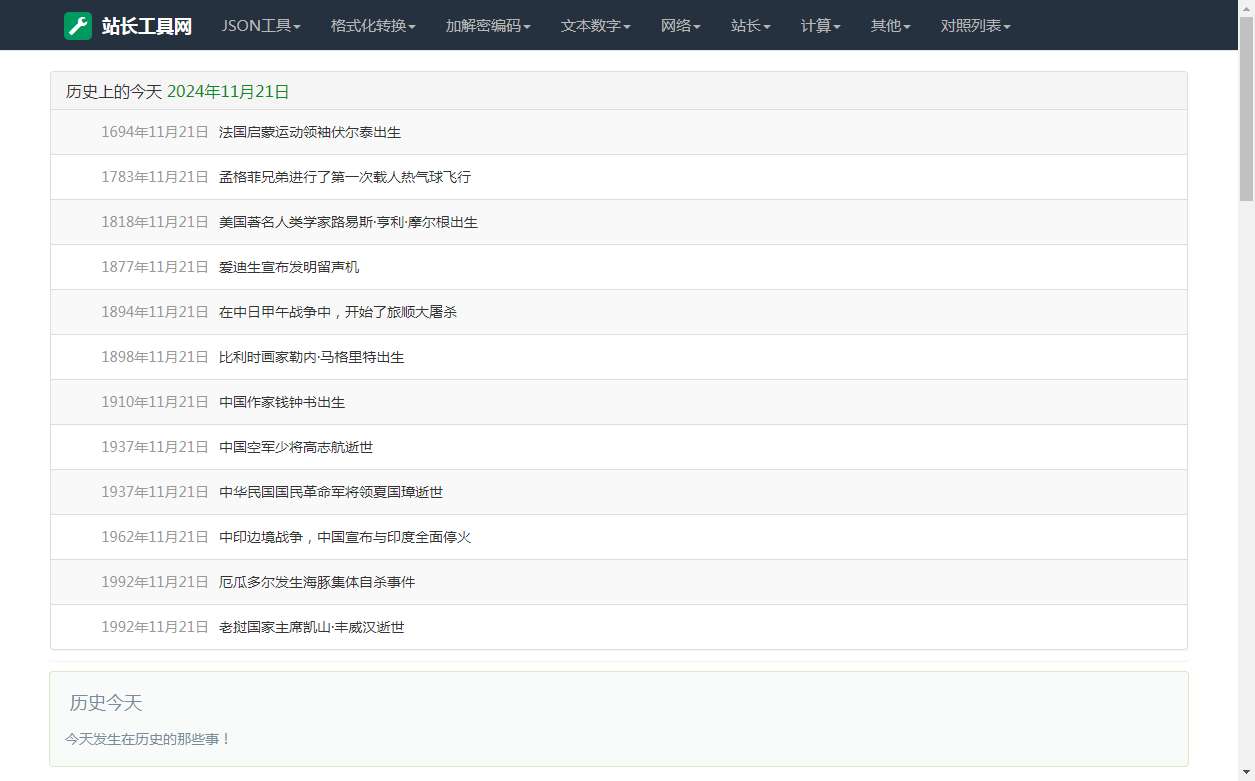Open the 网络 dropdown menu
This screenshot has width=1255, height=781.
680,26
